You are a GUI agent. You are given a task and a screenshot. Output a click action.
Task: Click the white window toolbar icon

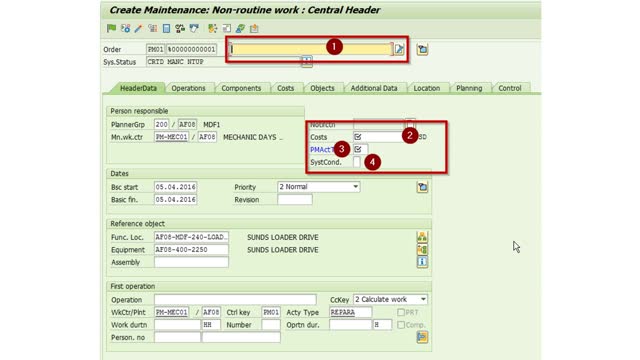[x=227, y=28]
